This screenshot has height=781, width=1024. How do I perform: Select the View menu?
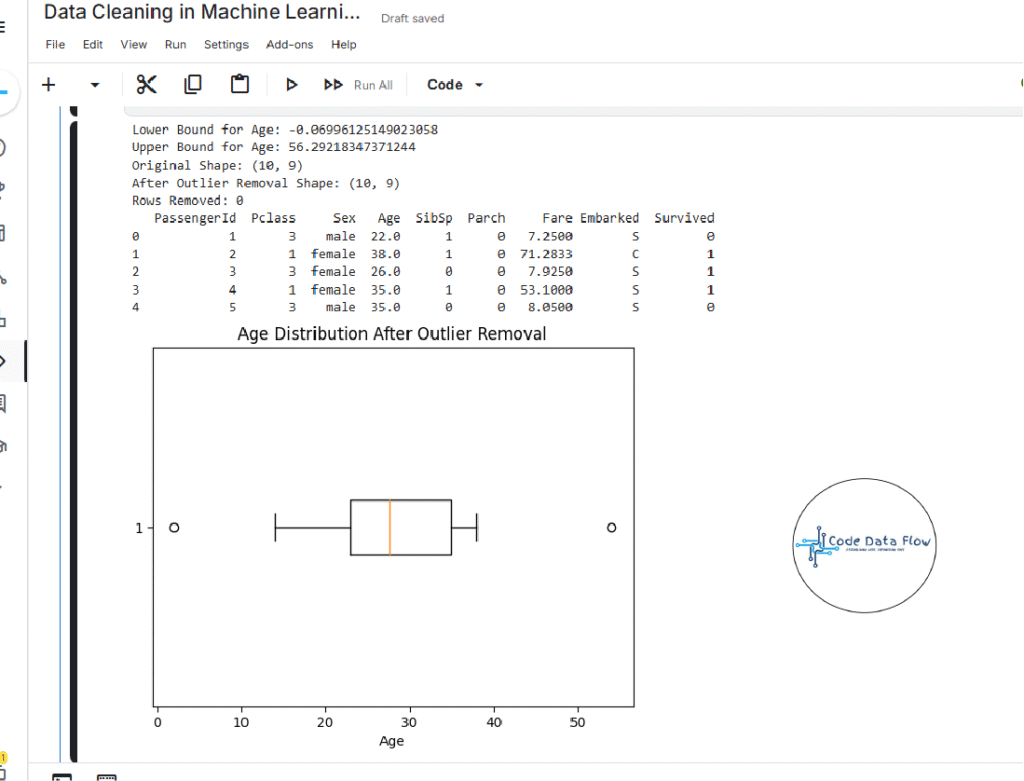(x=134, y=44)
